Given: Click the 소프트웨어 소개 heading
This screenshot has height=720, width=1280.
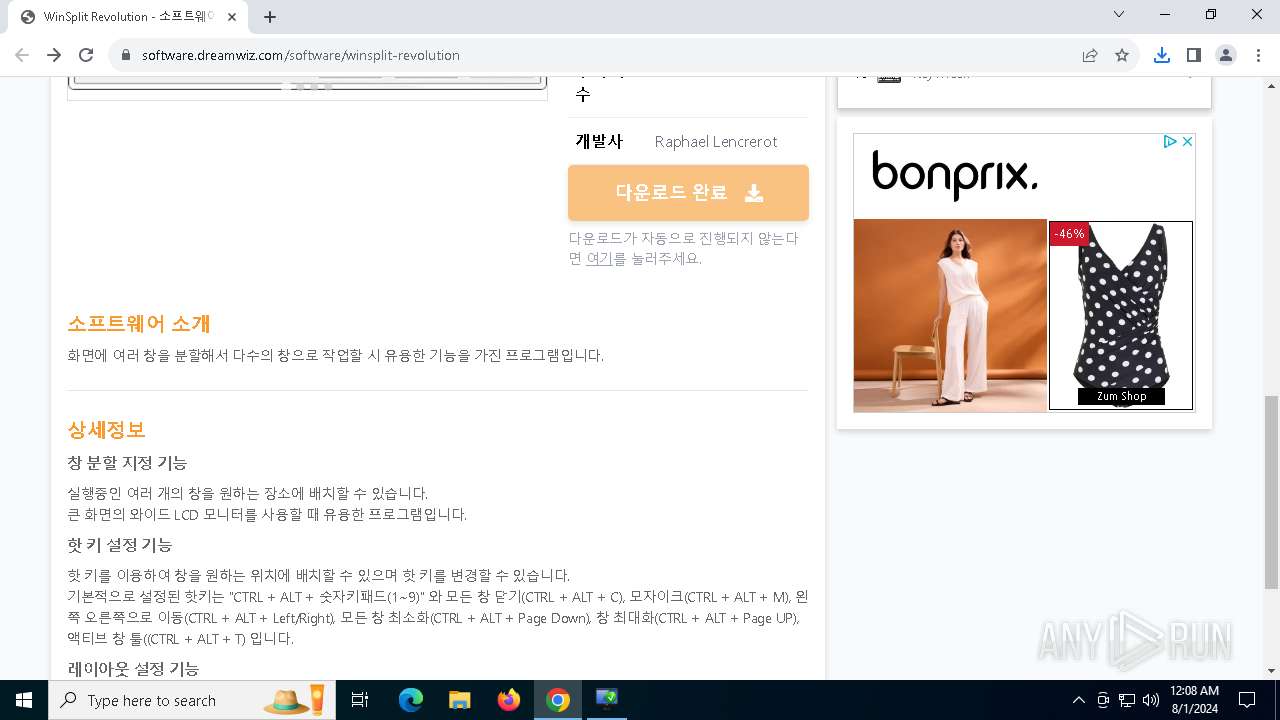Looking at the screenshot, I should 139,324.
